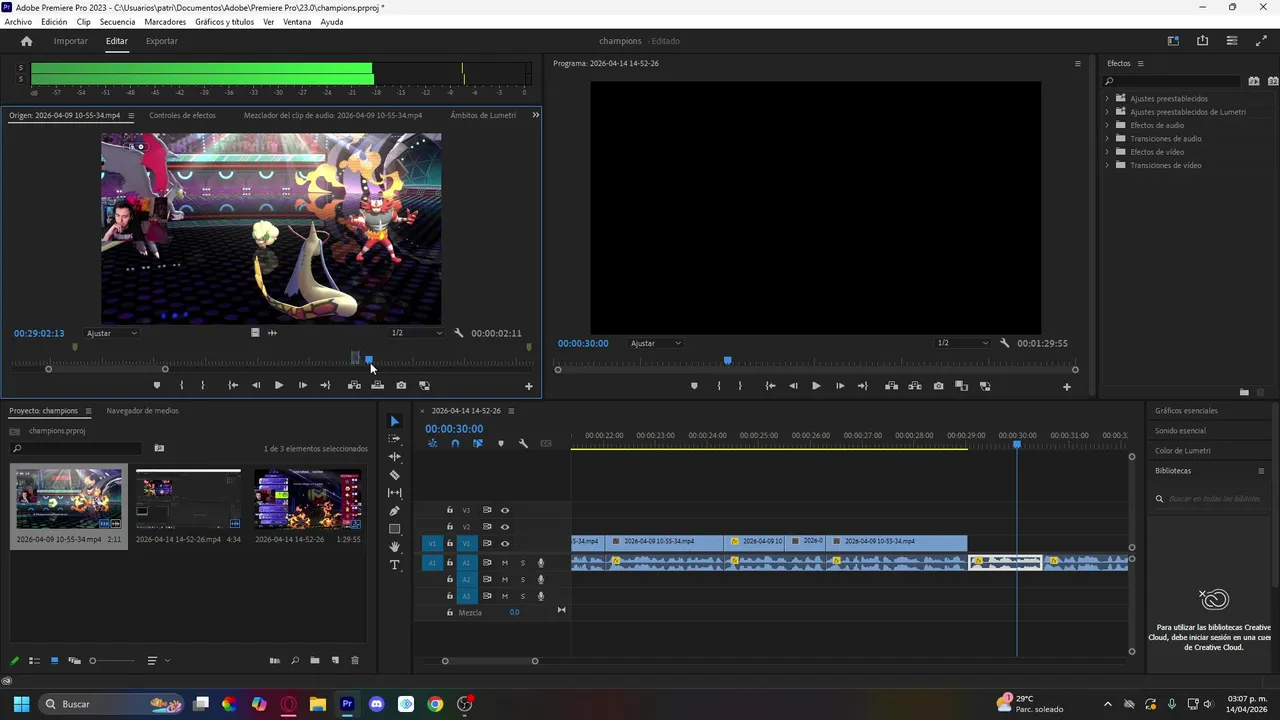Step forward one frame in Program monitor
The image size is (1280, 720).
[840, 386]
